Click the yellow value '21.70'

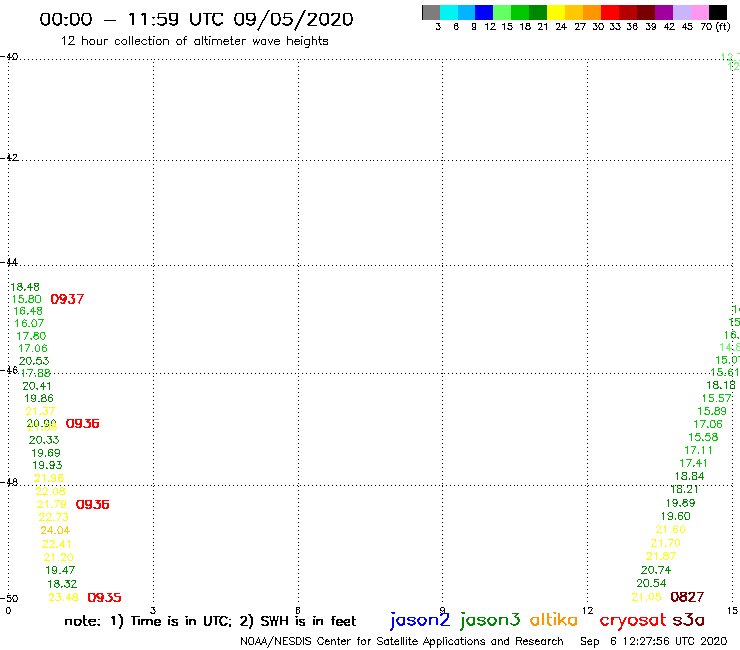[x=665, y=543]
